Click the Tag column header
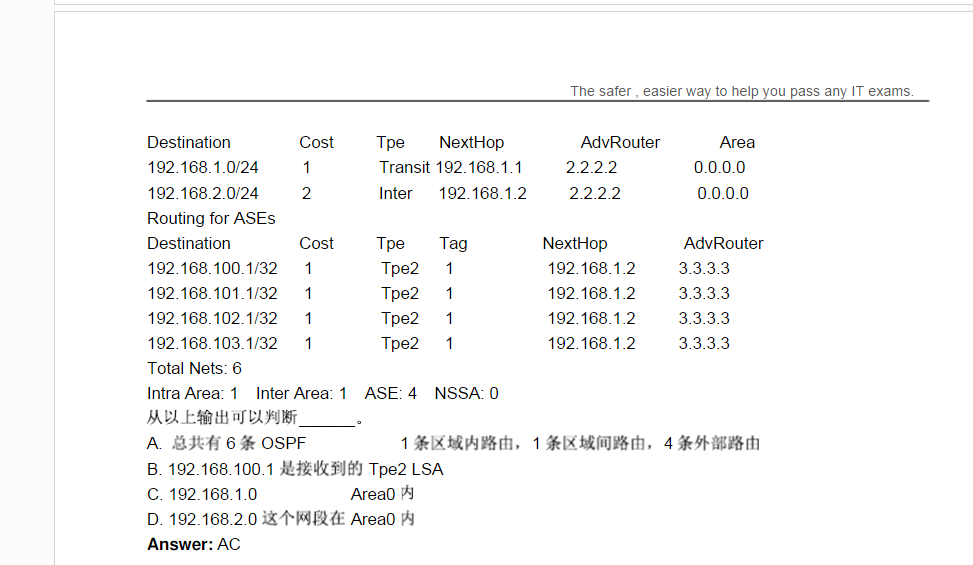The image size is (973, 565). click(453, 243)
